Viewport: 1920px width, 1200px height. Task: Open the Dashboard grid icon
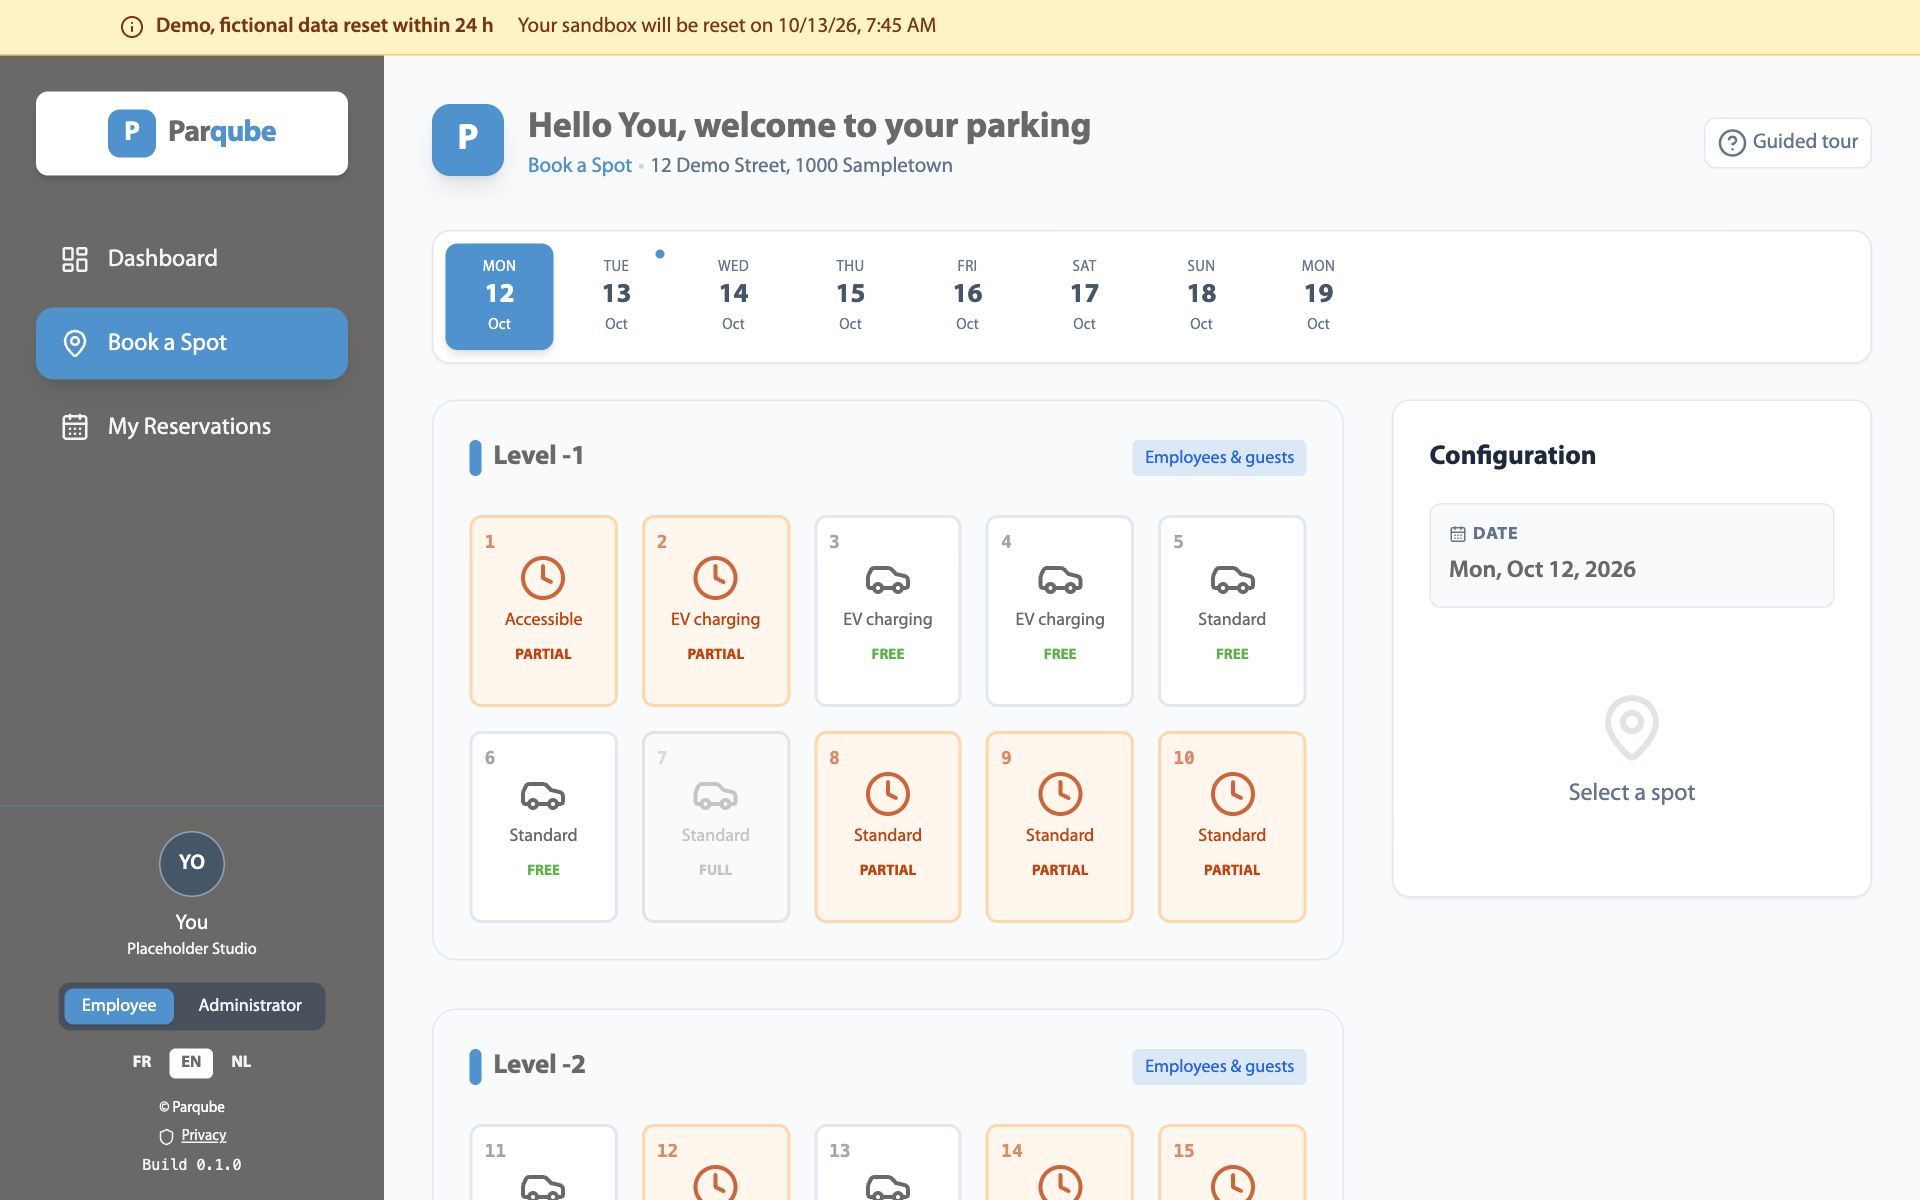click(x=75, y=259)
